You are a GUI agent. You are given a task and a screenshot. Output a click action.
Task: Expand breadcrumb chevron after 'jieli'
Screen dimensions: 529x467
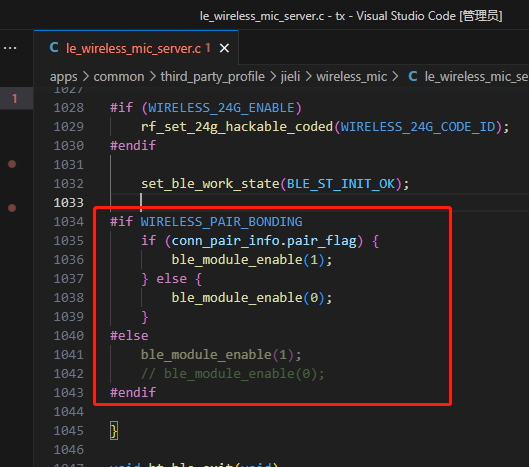(308, 77)
